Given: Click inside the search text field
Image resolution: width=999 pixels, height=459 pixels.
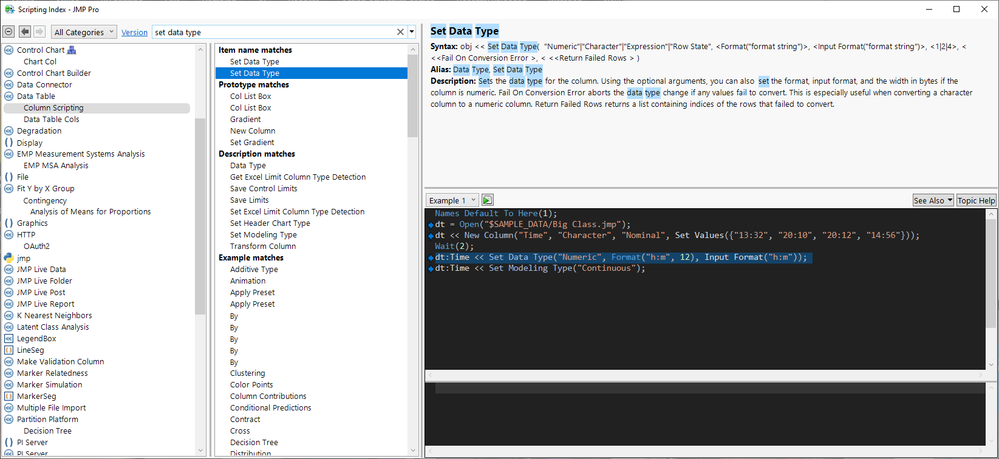Looking at the screenshot, I should 270,32.
